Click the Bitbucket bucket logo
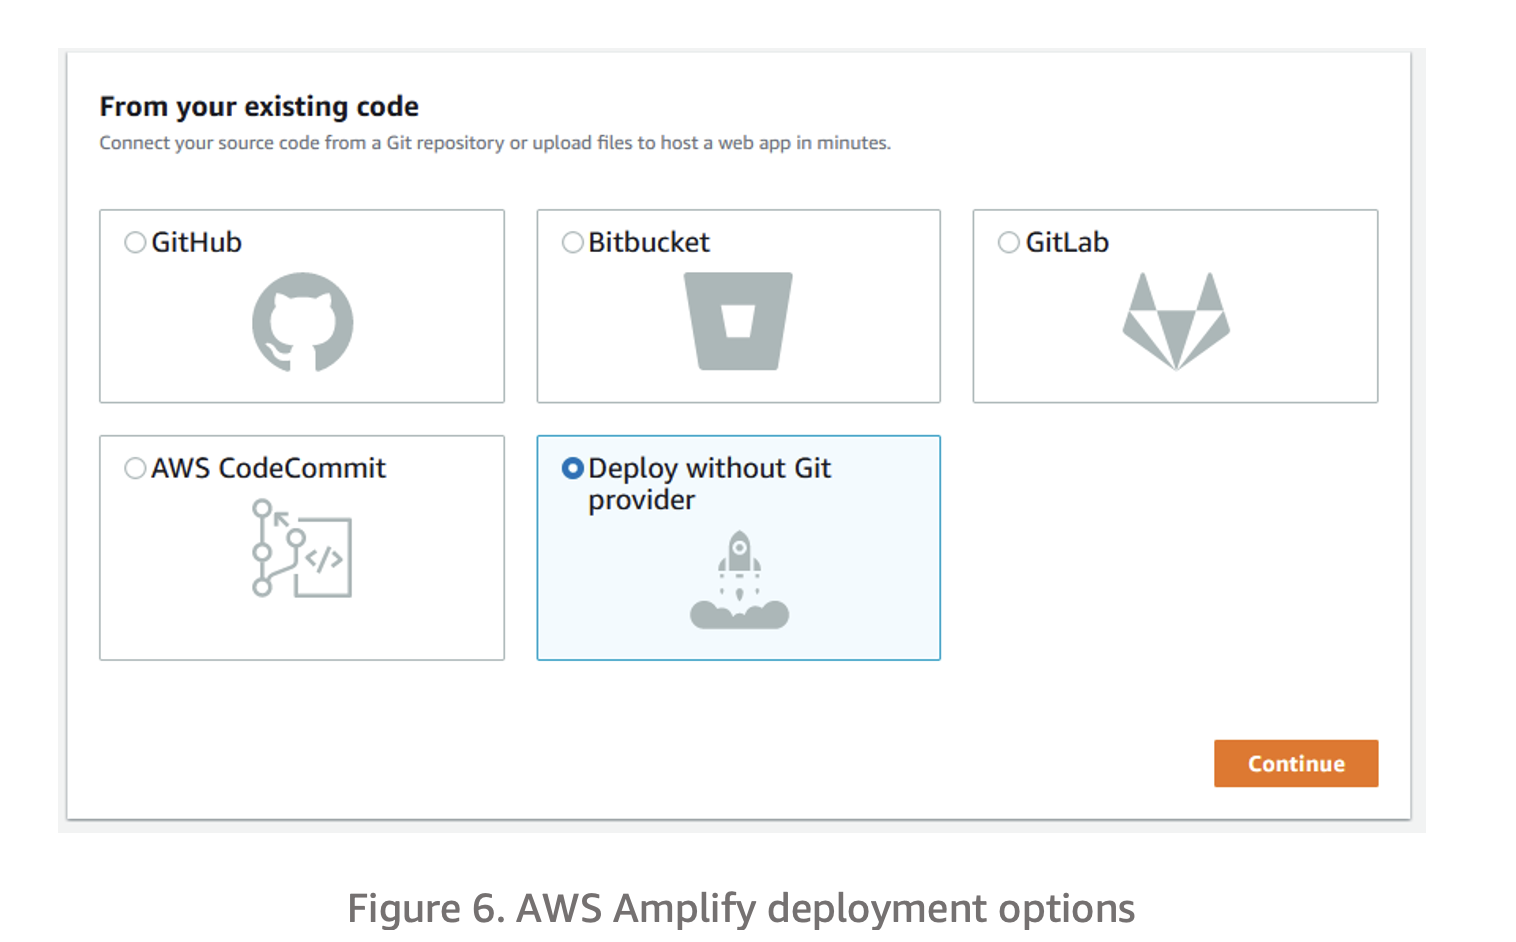 click(x=738, y=321)
